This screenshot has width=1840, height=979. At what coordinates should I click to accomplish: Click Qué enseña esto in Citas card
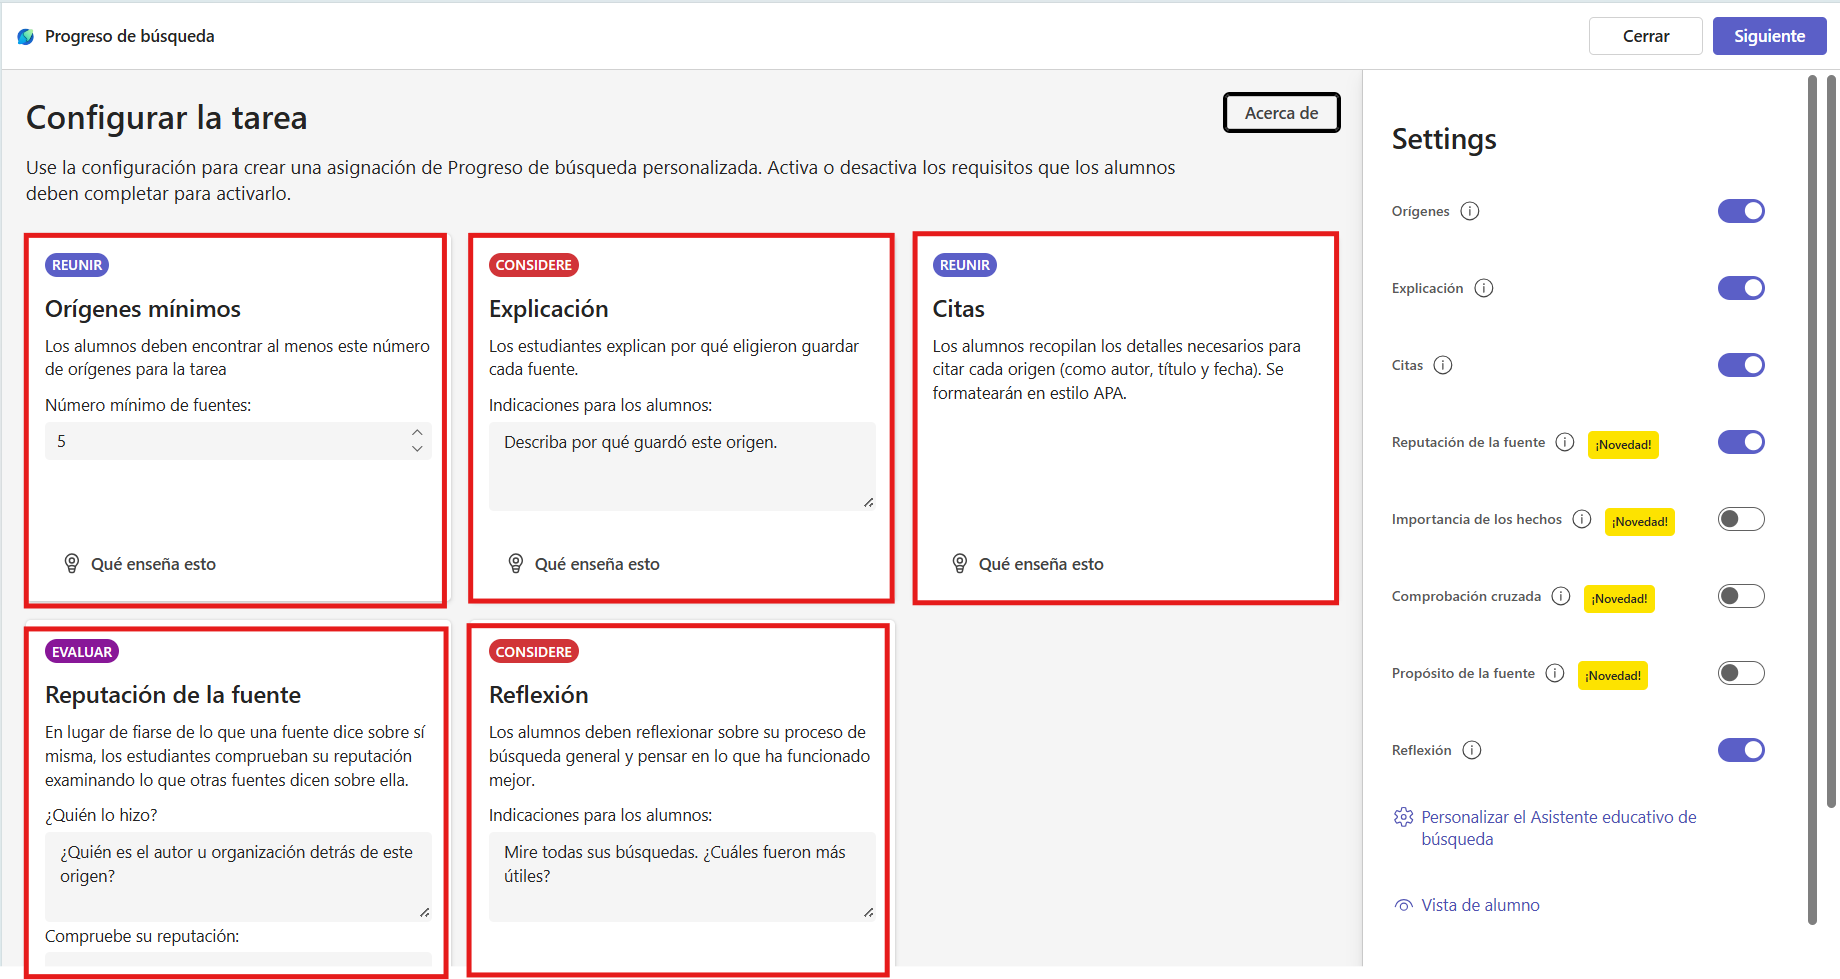[1041, 564]
